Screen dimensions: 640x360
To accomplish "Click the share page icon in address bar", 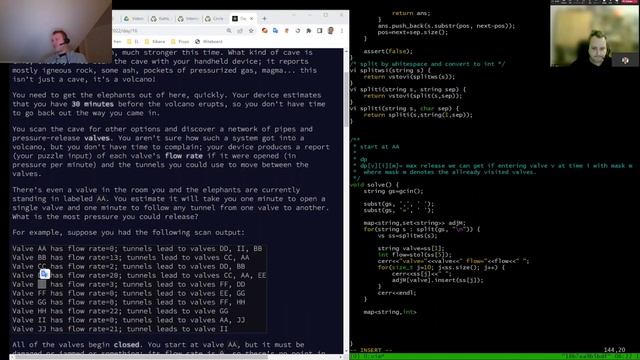I will click(x=240, y=31).
